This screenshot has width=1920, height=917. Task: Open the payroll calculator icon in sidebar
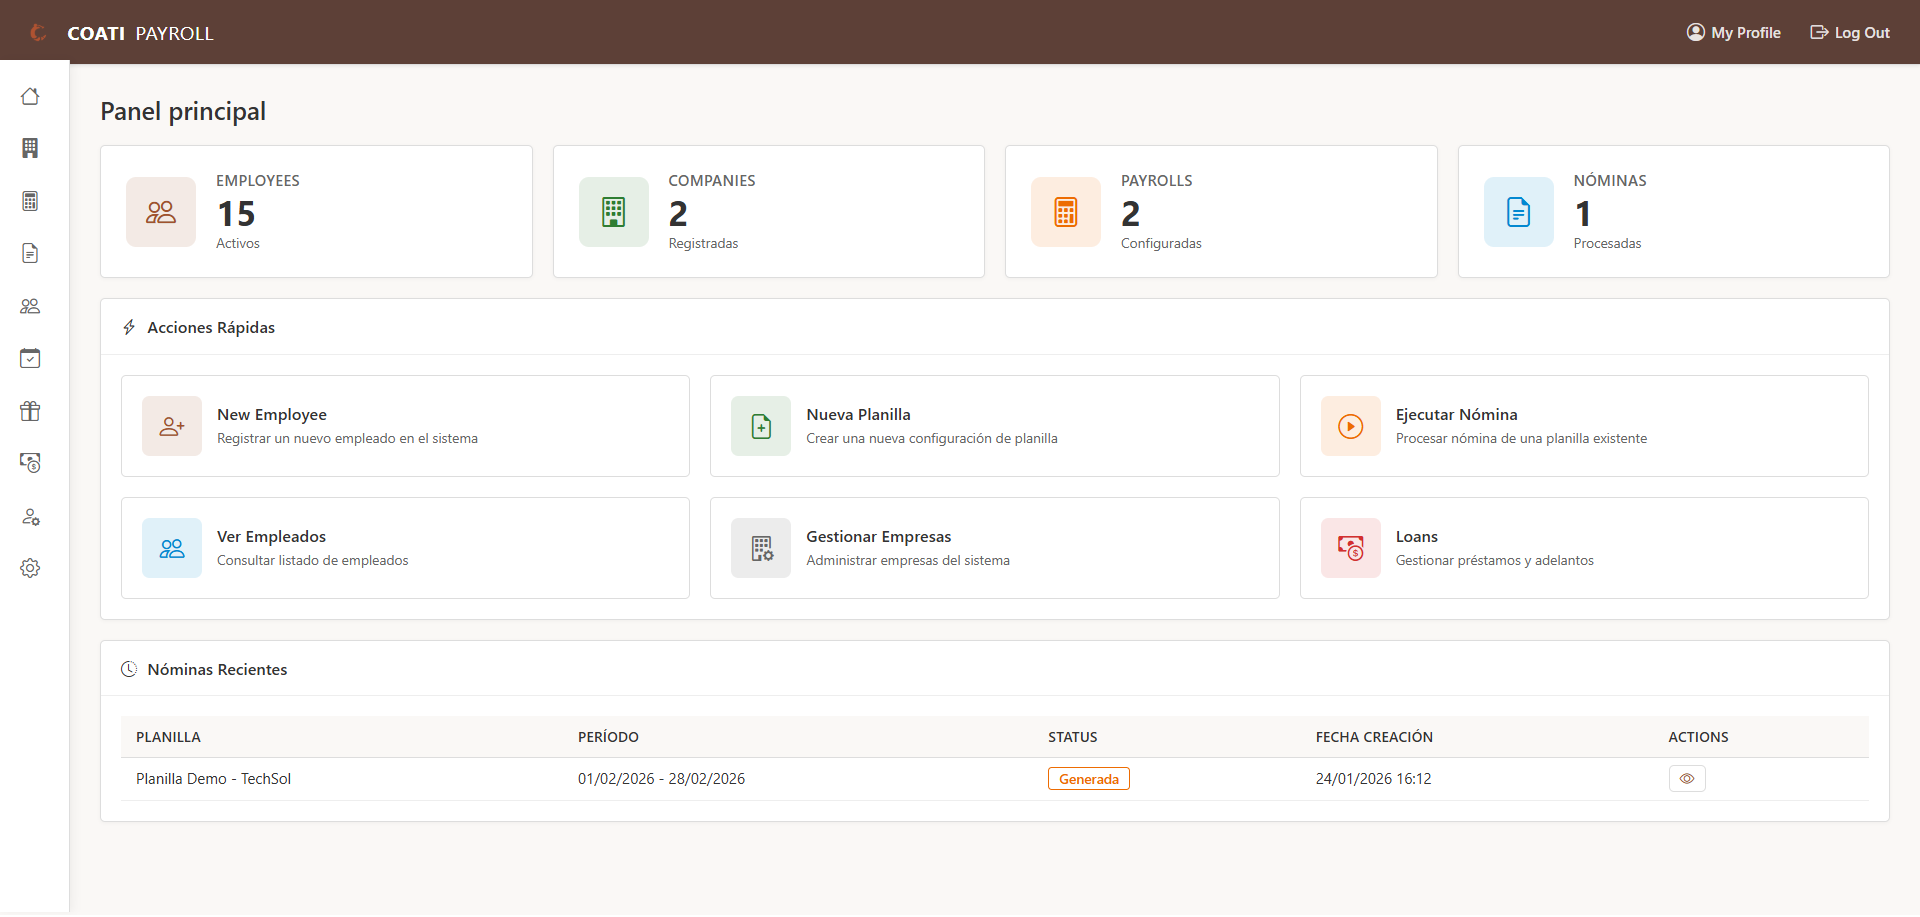point(31,201)
